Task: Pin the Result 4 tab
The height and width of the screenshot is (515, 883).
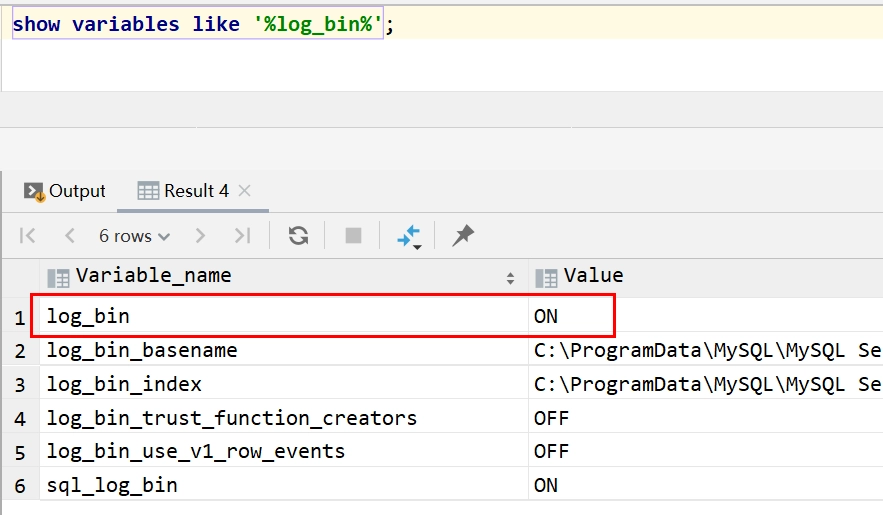Action: 463,235
